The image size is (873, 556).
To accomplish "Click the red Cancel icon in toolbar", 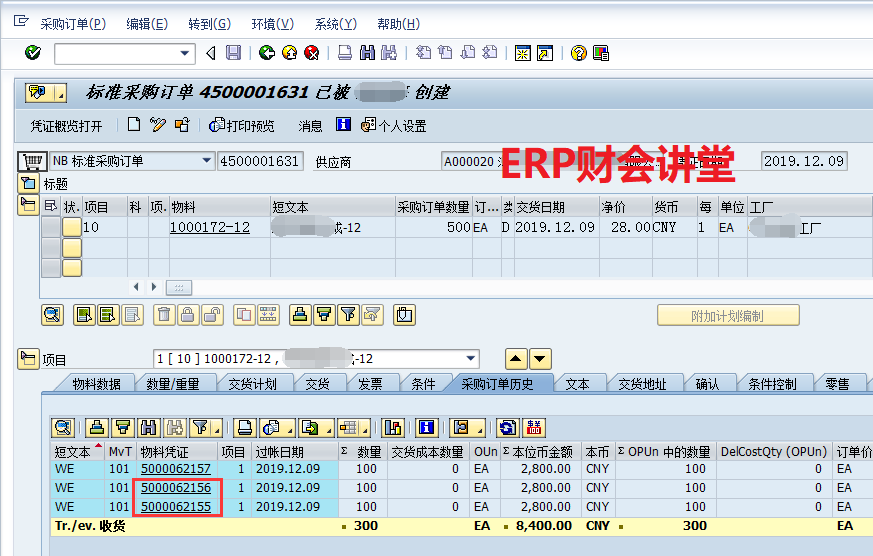I will click(x=312, y=53).
